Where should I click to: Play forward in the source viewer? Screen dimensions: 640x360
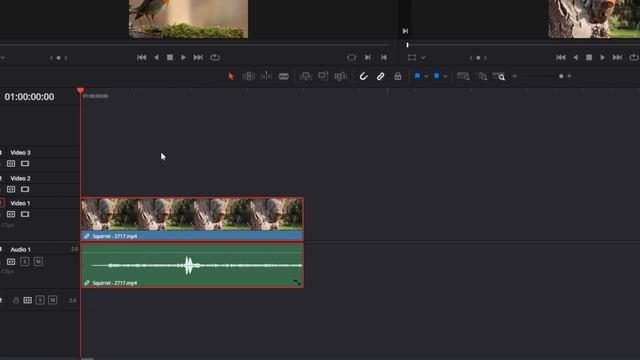(x=183, y=58)
